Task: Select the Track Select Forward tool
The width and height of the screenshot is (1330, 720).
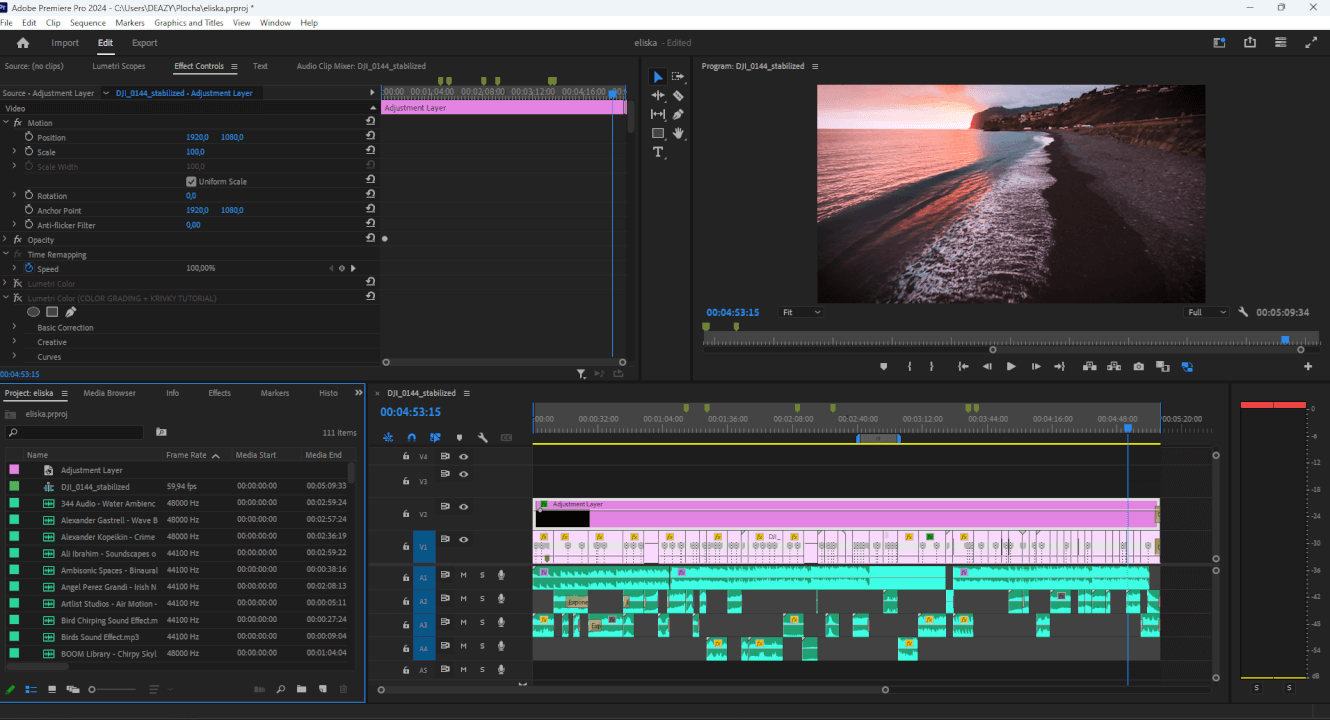Action: point(678,77)
